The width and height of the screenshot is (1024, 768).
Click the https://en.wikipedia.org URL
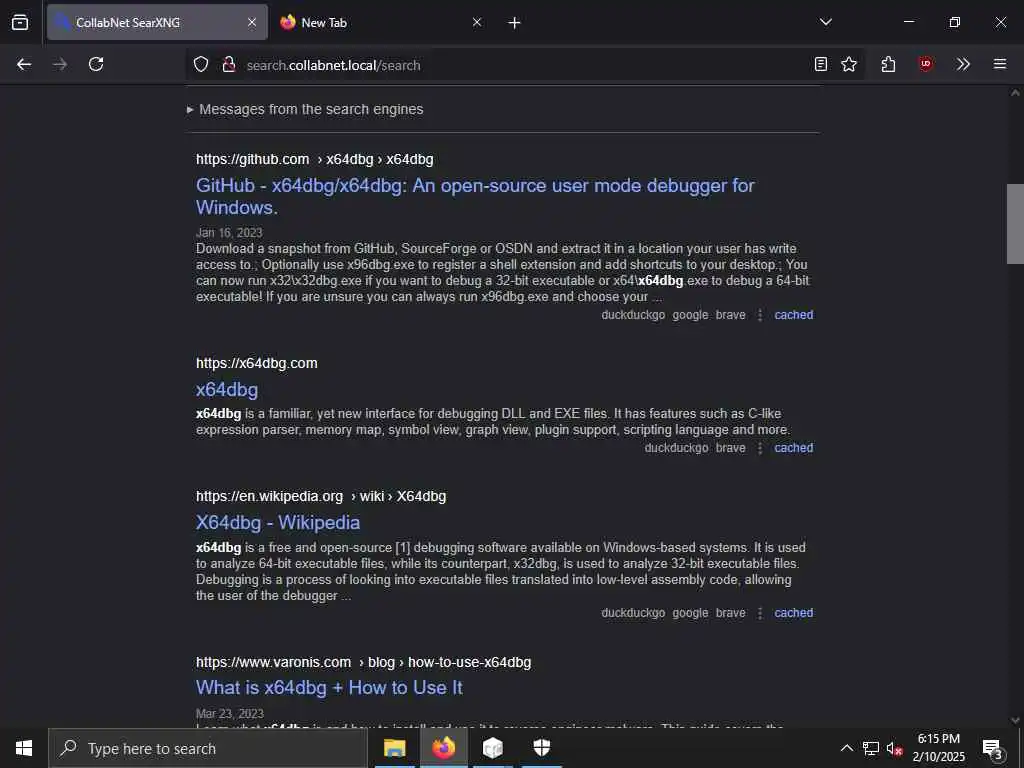click(x=269, y=496)
